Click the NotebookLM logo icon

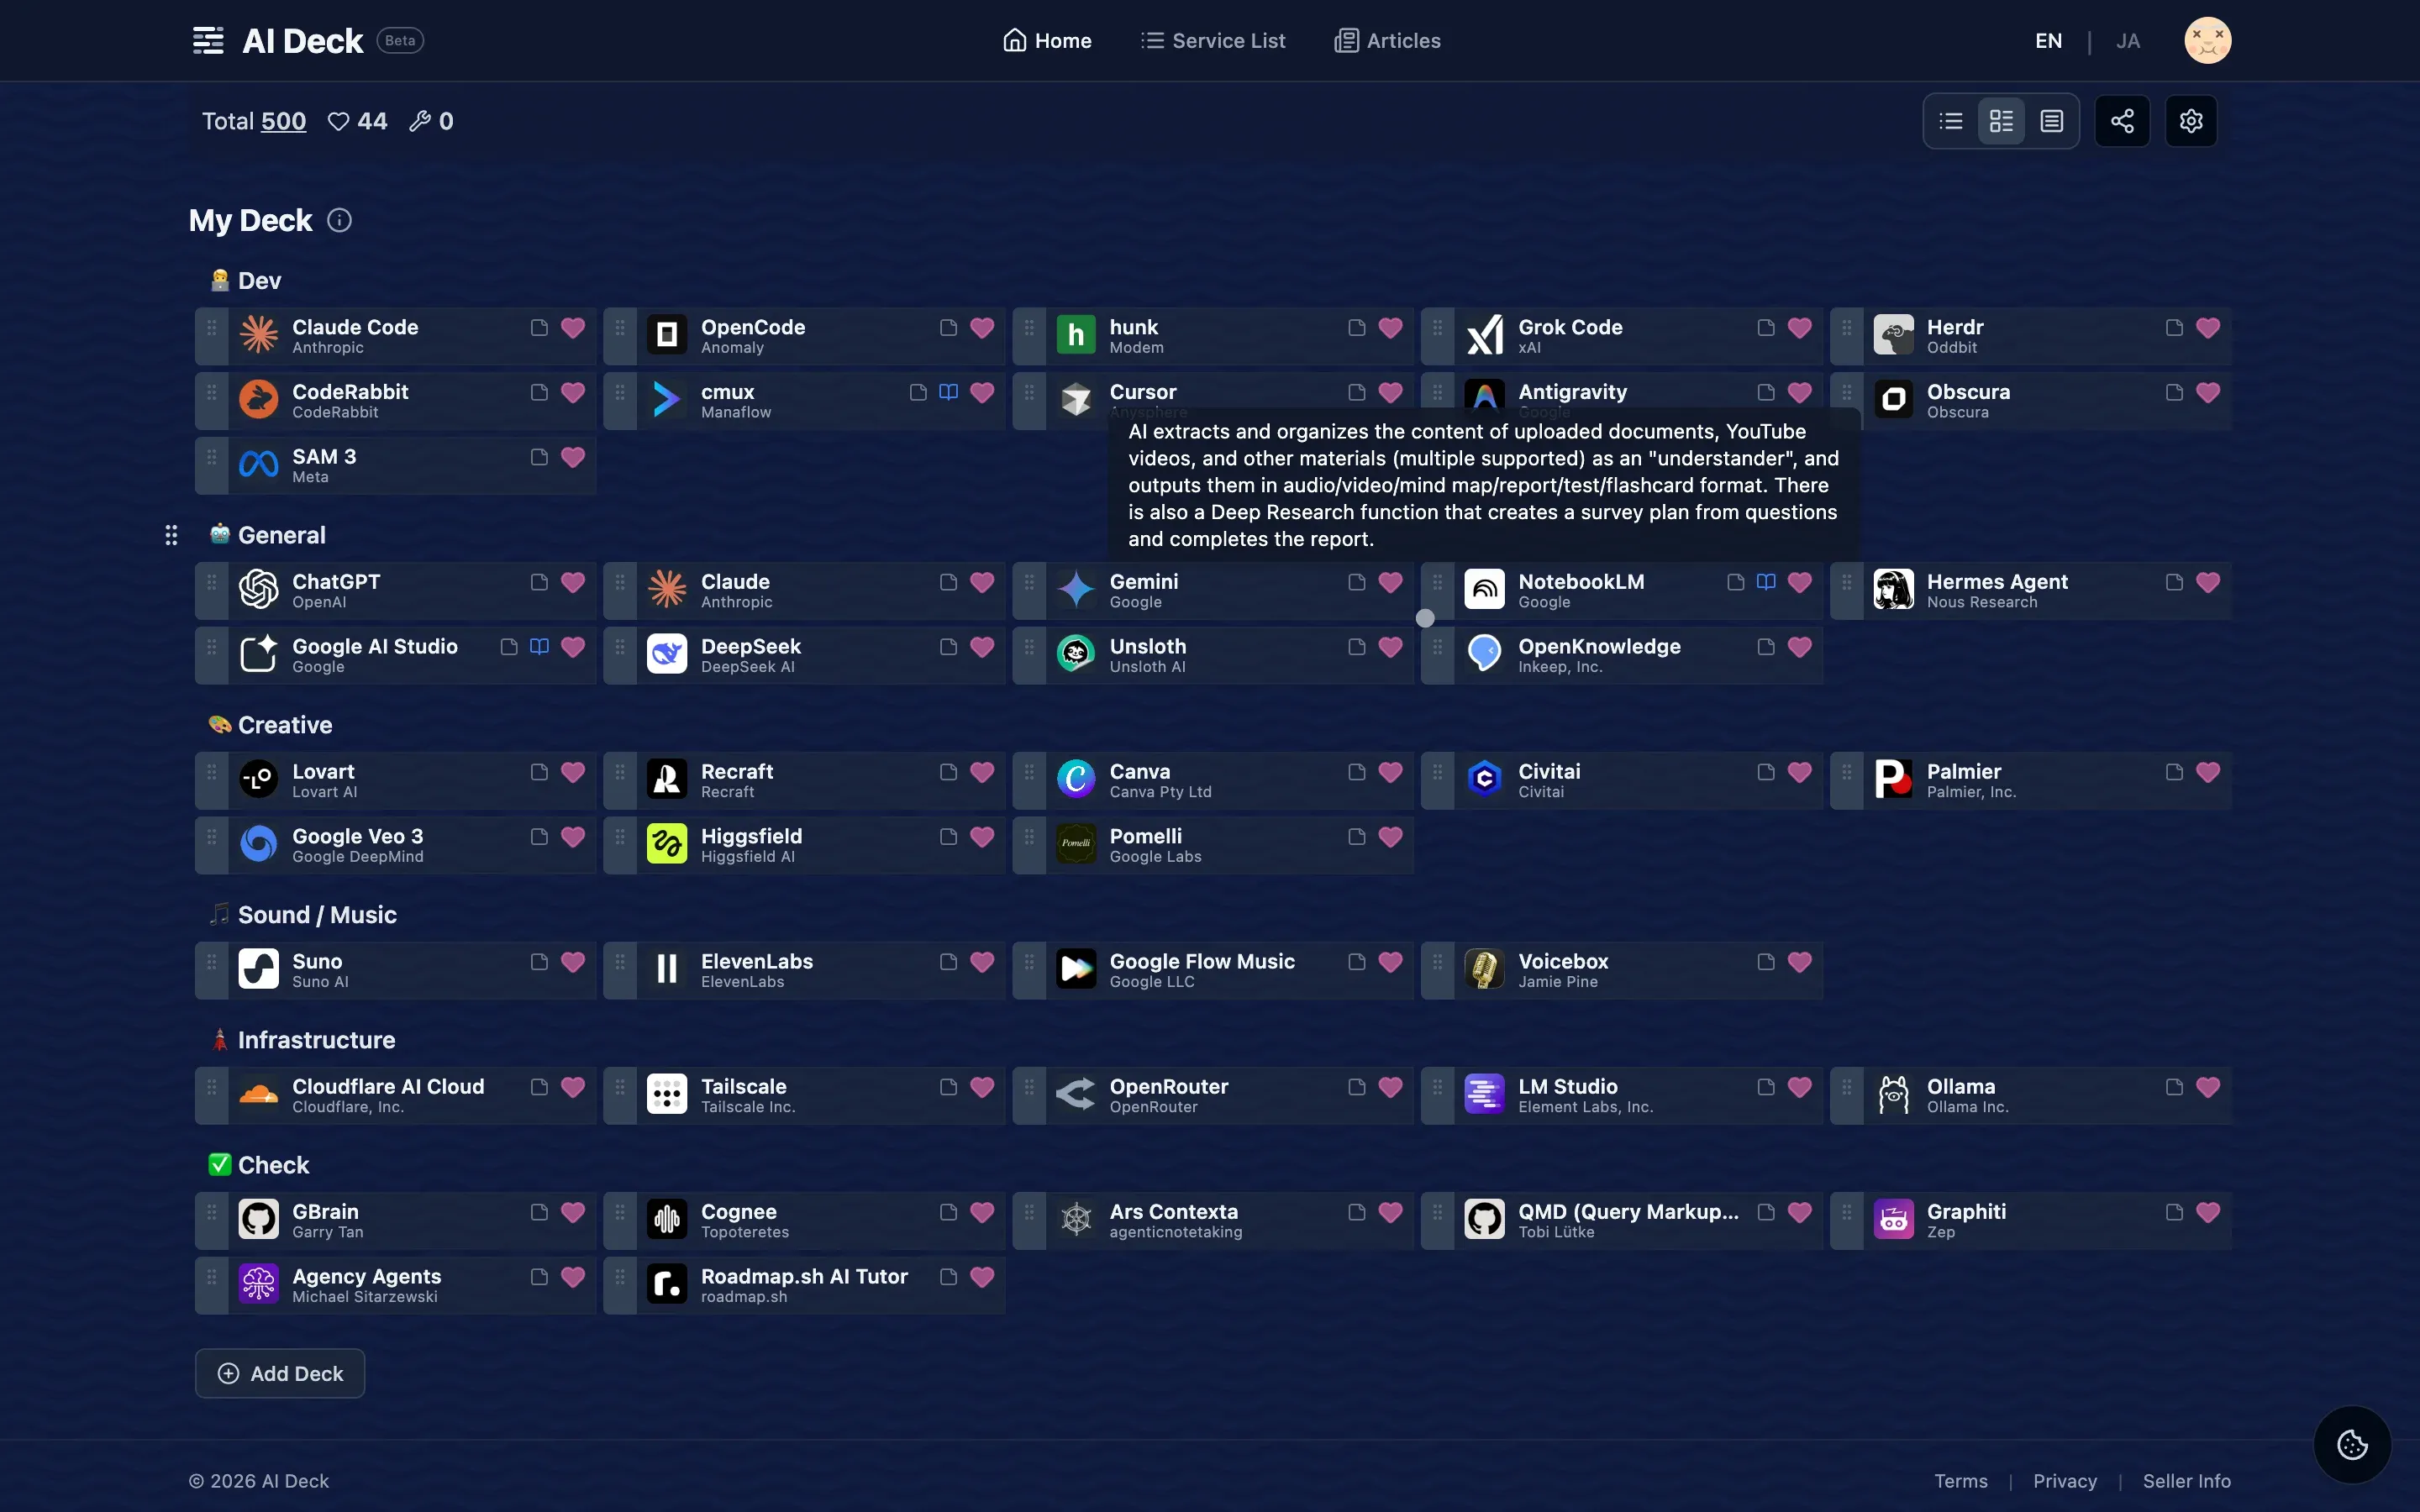[x=1484, y=590]
